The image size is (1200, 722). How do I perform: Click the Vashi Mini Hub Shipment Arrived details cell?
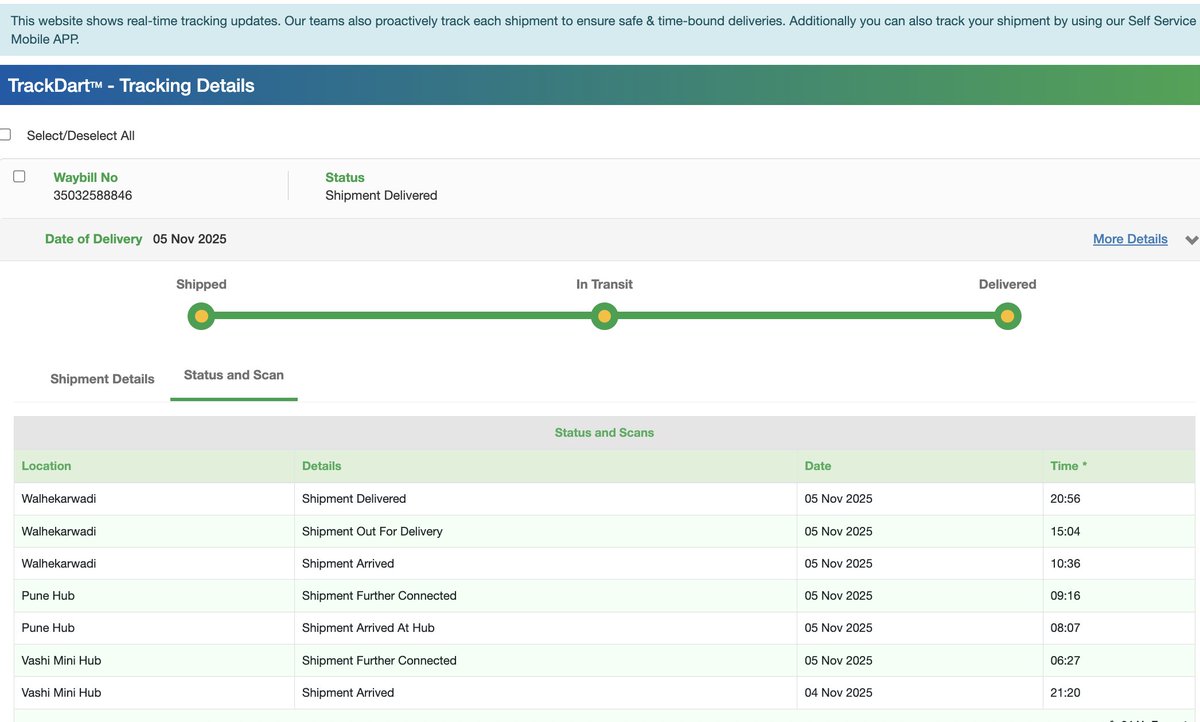click(348, 692)
